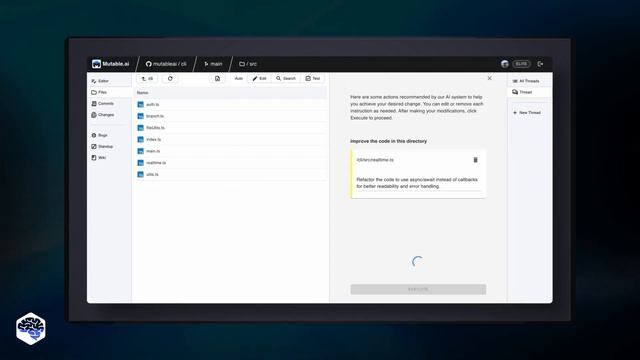Image resolution: width=640 pixels, height=360 pixels.
Task: Click the ELITE plan badge
Action: 521,64
